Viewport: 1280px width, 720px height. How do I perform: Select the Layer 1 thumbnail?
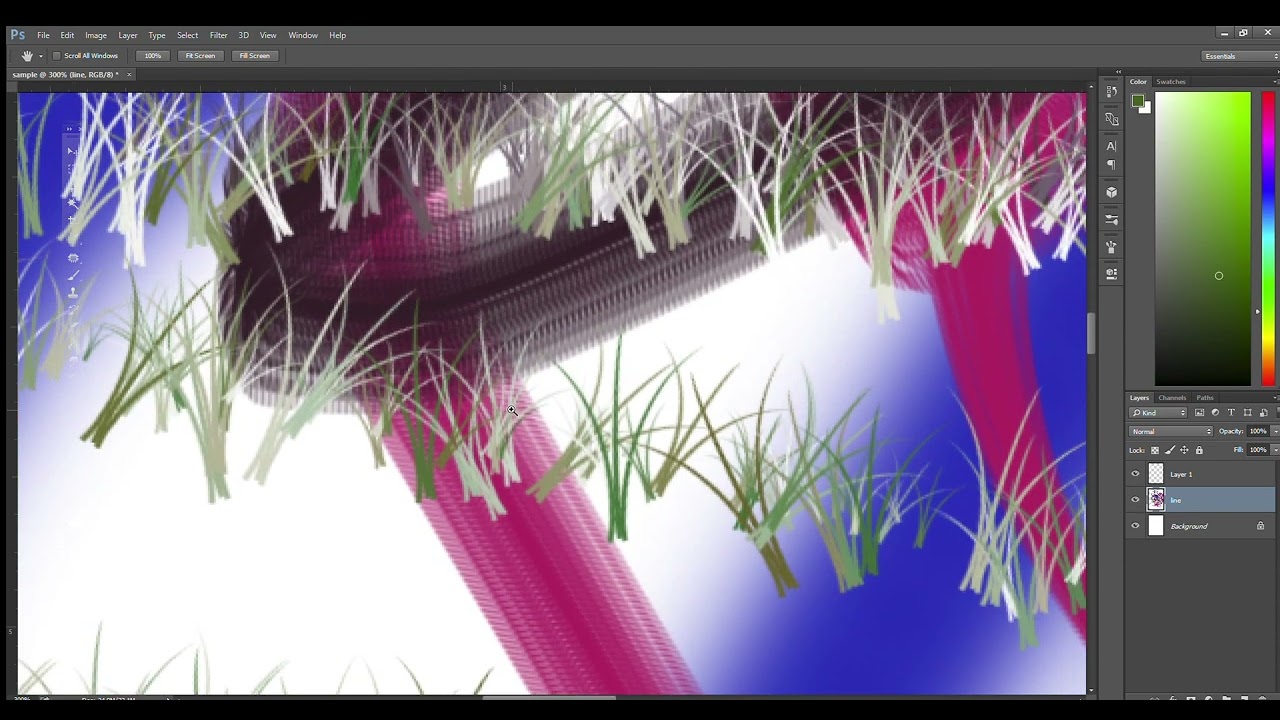(1156, 474)
